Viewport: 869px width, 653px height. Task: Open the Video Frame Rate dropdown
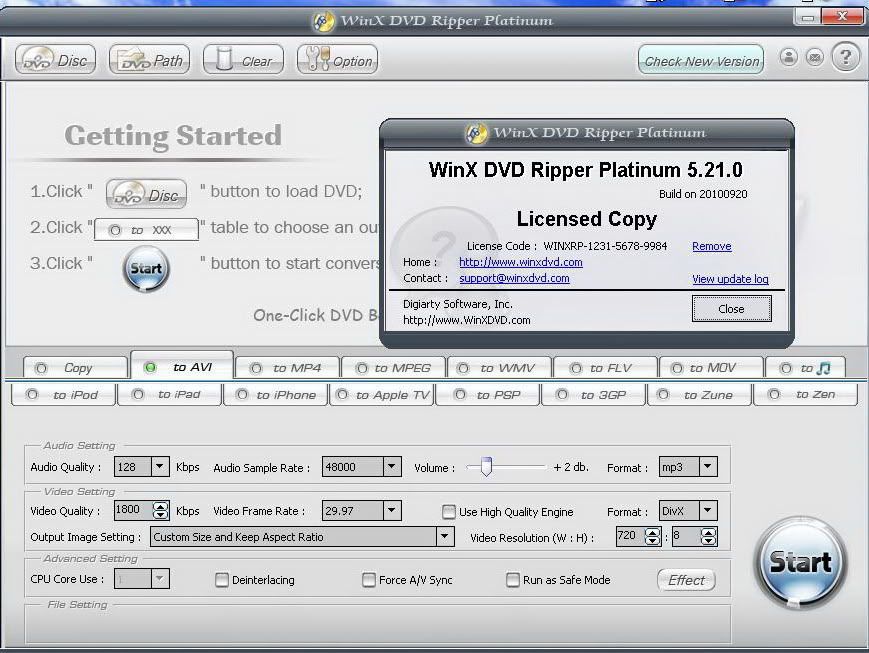pyautogui.click(x=391, y=511)
